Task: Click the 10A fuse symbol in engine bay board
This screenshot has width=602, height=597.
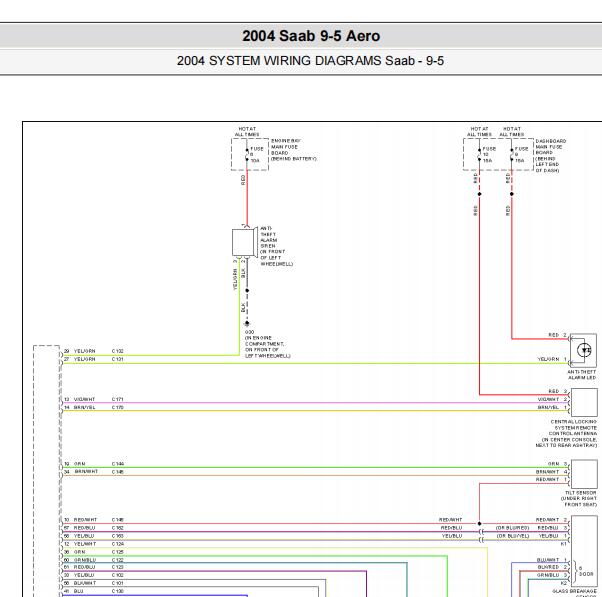Action: (x=247, y=154)
